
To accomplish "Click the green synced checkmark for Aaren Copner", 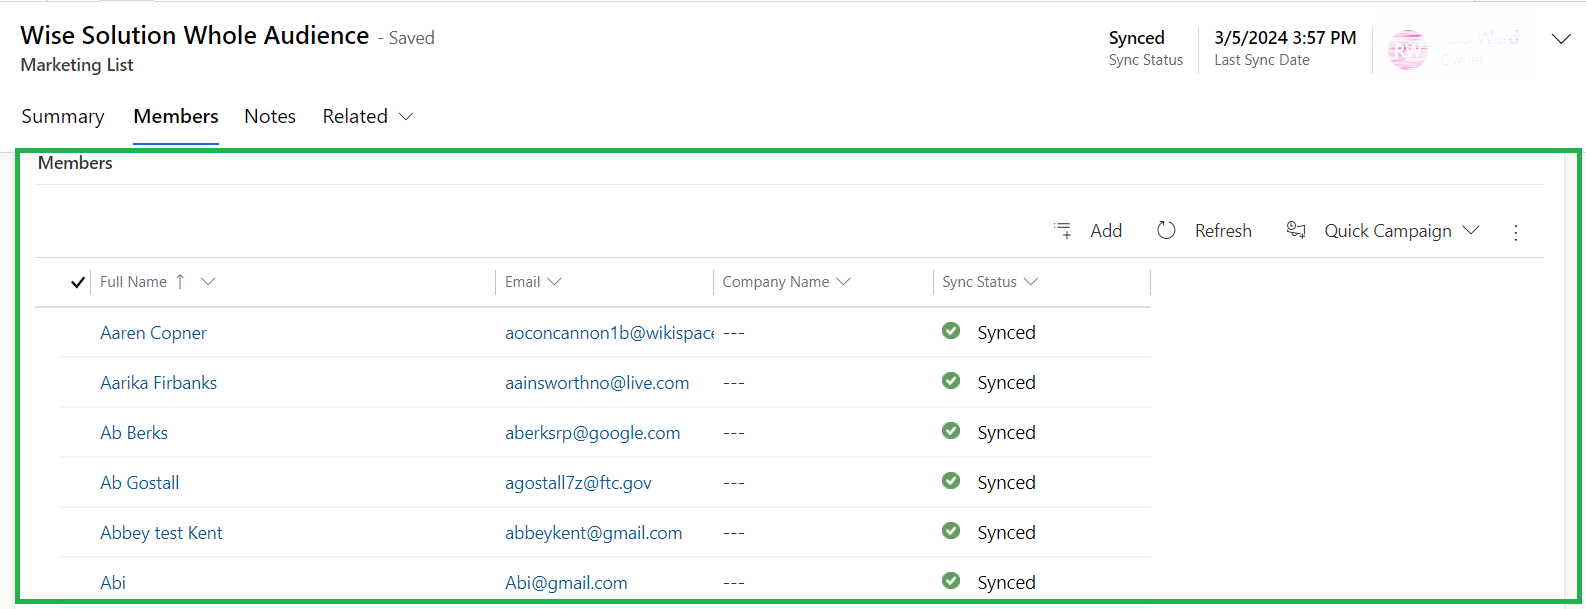I will click(x=951, y=331).
